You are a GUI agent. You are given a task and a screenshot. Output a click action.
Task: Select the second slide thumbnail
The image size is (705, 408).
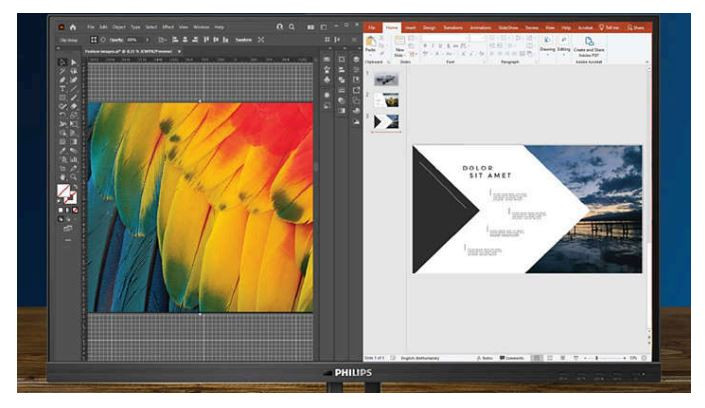(x=387, y=100)
